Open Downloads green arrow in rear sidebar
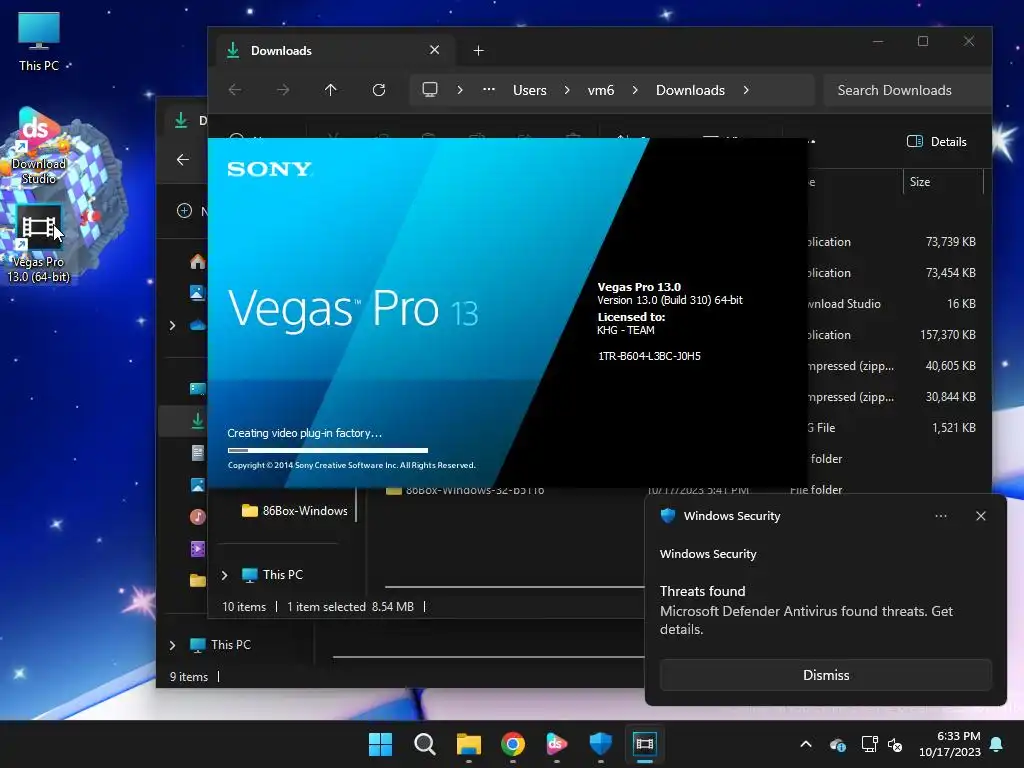 pyautogui.click(x=197, y=421)
